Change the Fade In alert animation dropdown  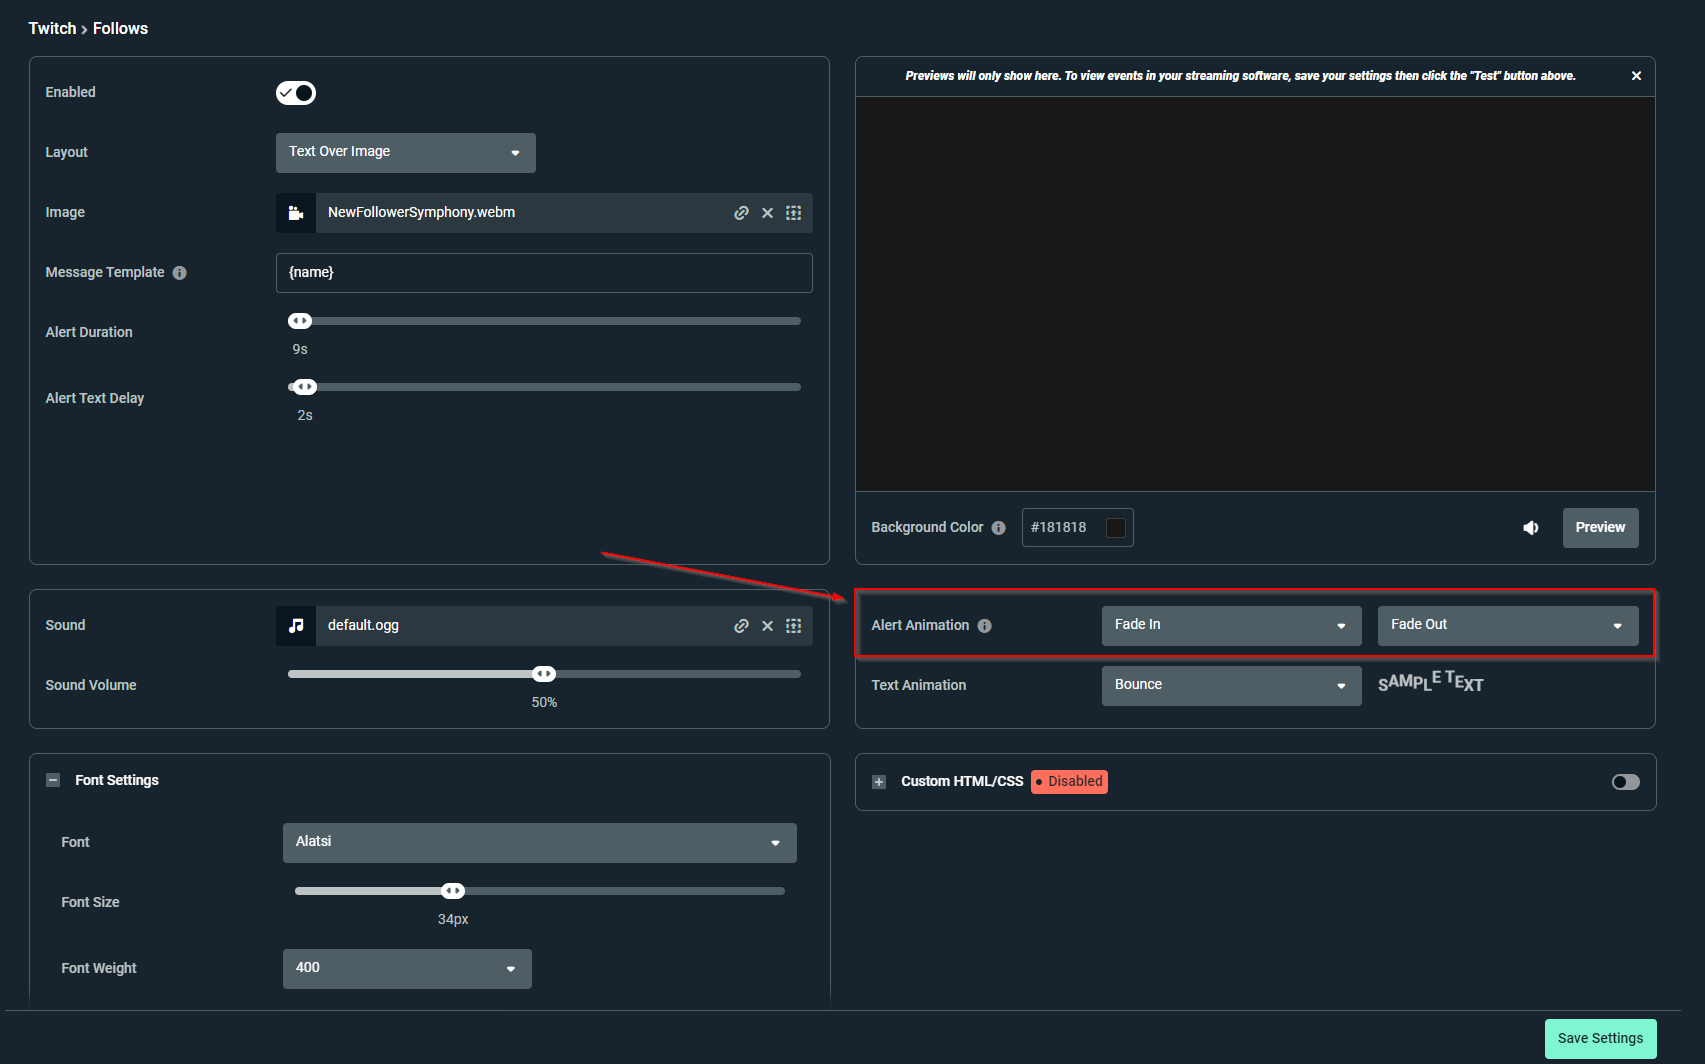1230,625
